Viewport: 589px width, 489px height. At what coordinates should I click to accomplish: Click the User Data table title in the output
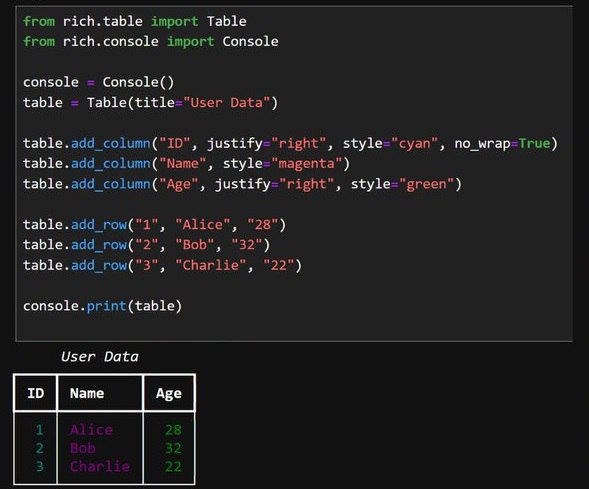100,356
